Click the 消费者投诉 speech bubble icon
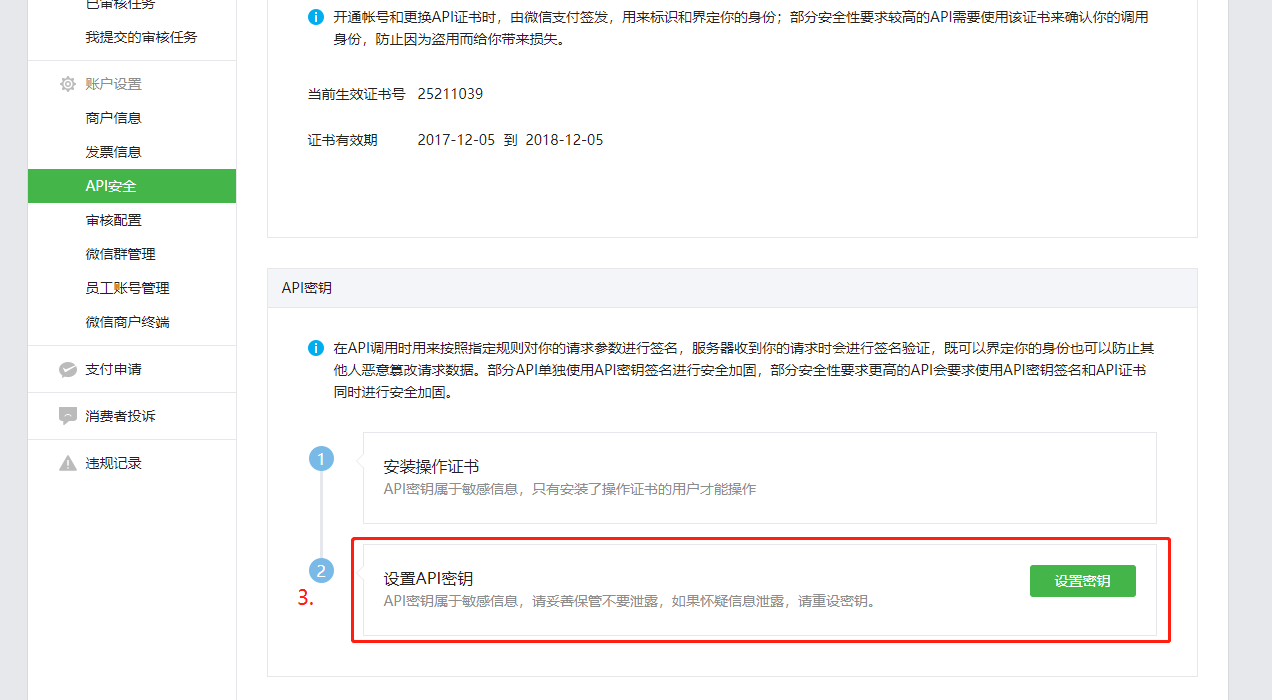Screen dimensions: 1272x700 pyautogui.click(x=68, y=416)
